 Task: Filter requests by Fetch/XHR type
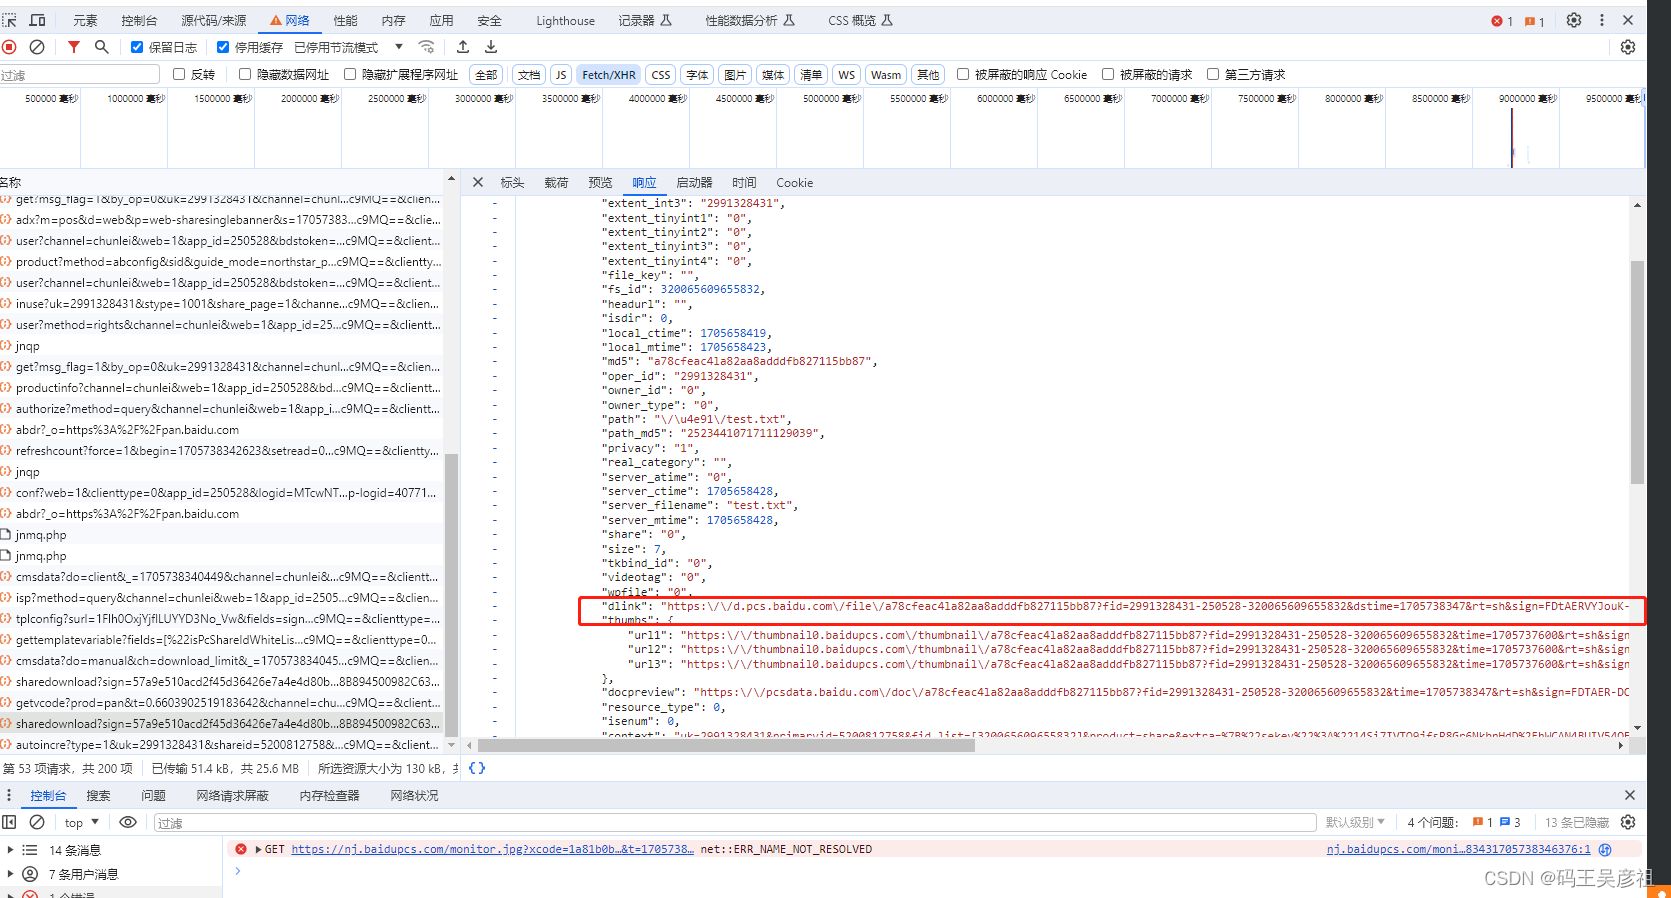[609, 74]
